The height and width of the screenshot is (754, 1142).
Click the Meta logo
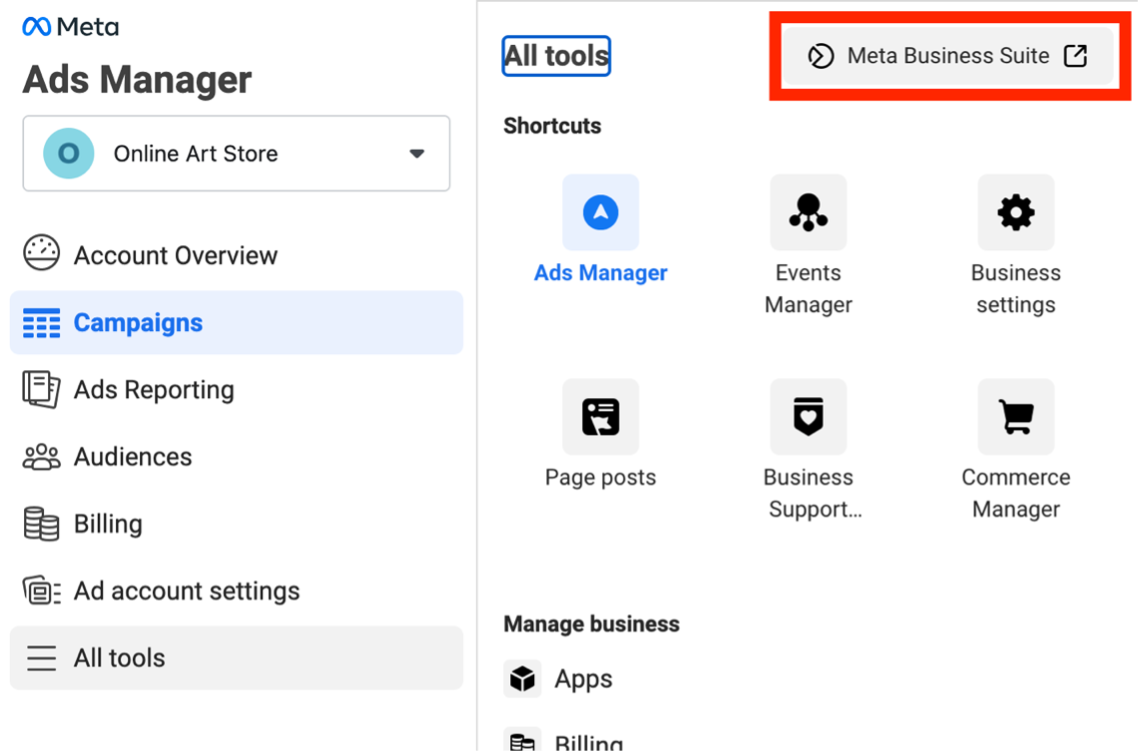point(70,27)
